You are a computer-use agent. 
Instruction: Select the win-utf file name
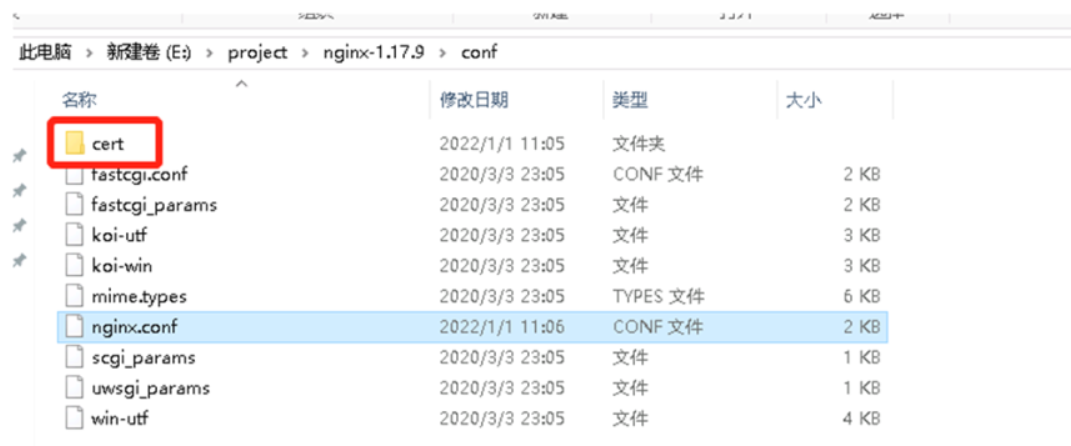(120, 419)
